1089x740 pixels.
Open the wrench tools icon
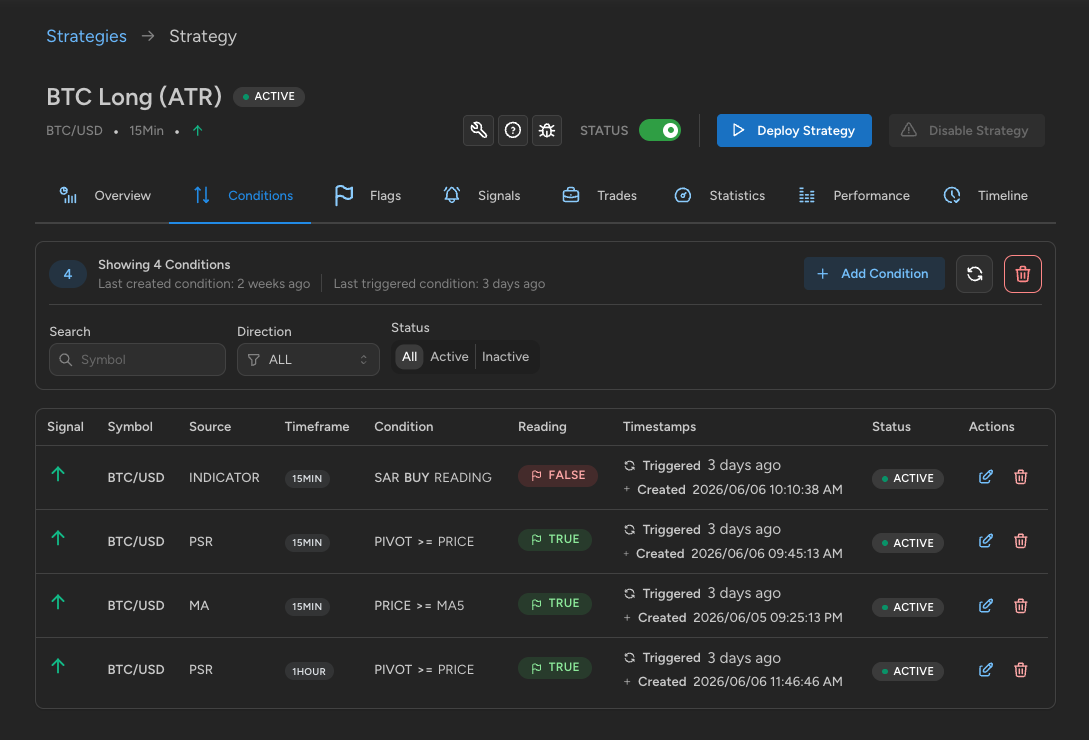coord(479,130)
